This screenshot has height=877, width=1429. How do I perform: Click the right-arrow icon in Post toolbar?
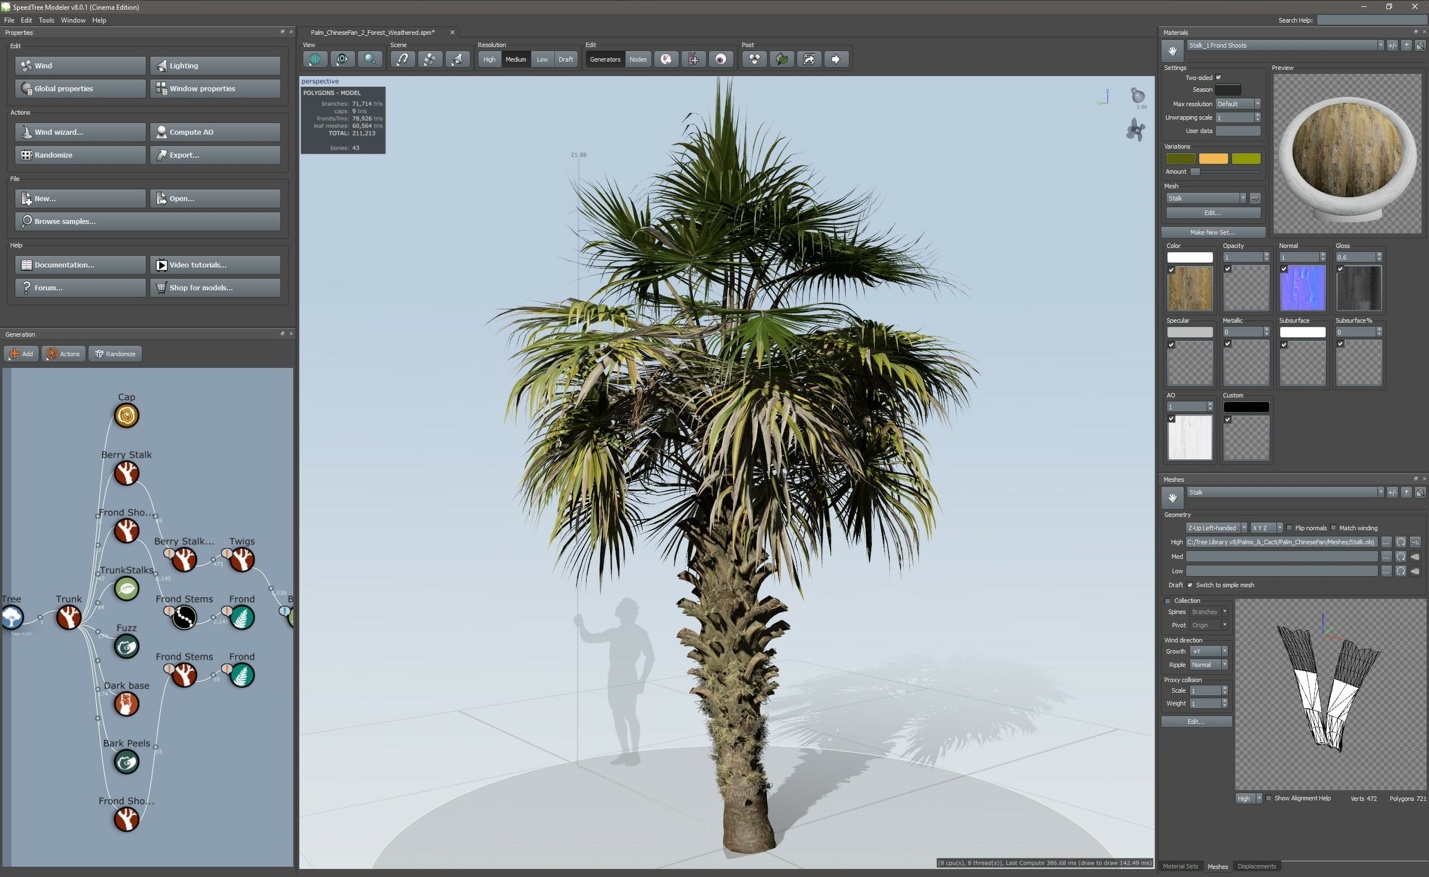pos(836,59)
